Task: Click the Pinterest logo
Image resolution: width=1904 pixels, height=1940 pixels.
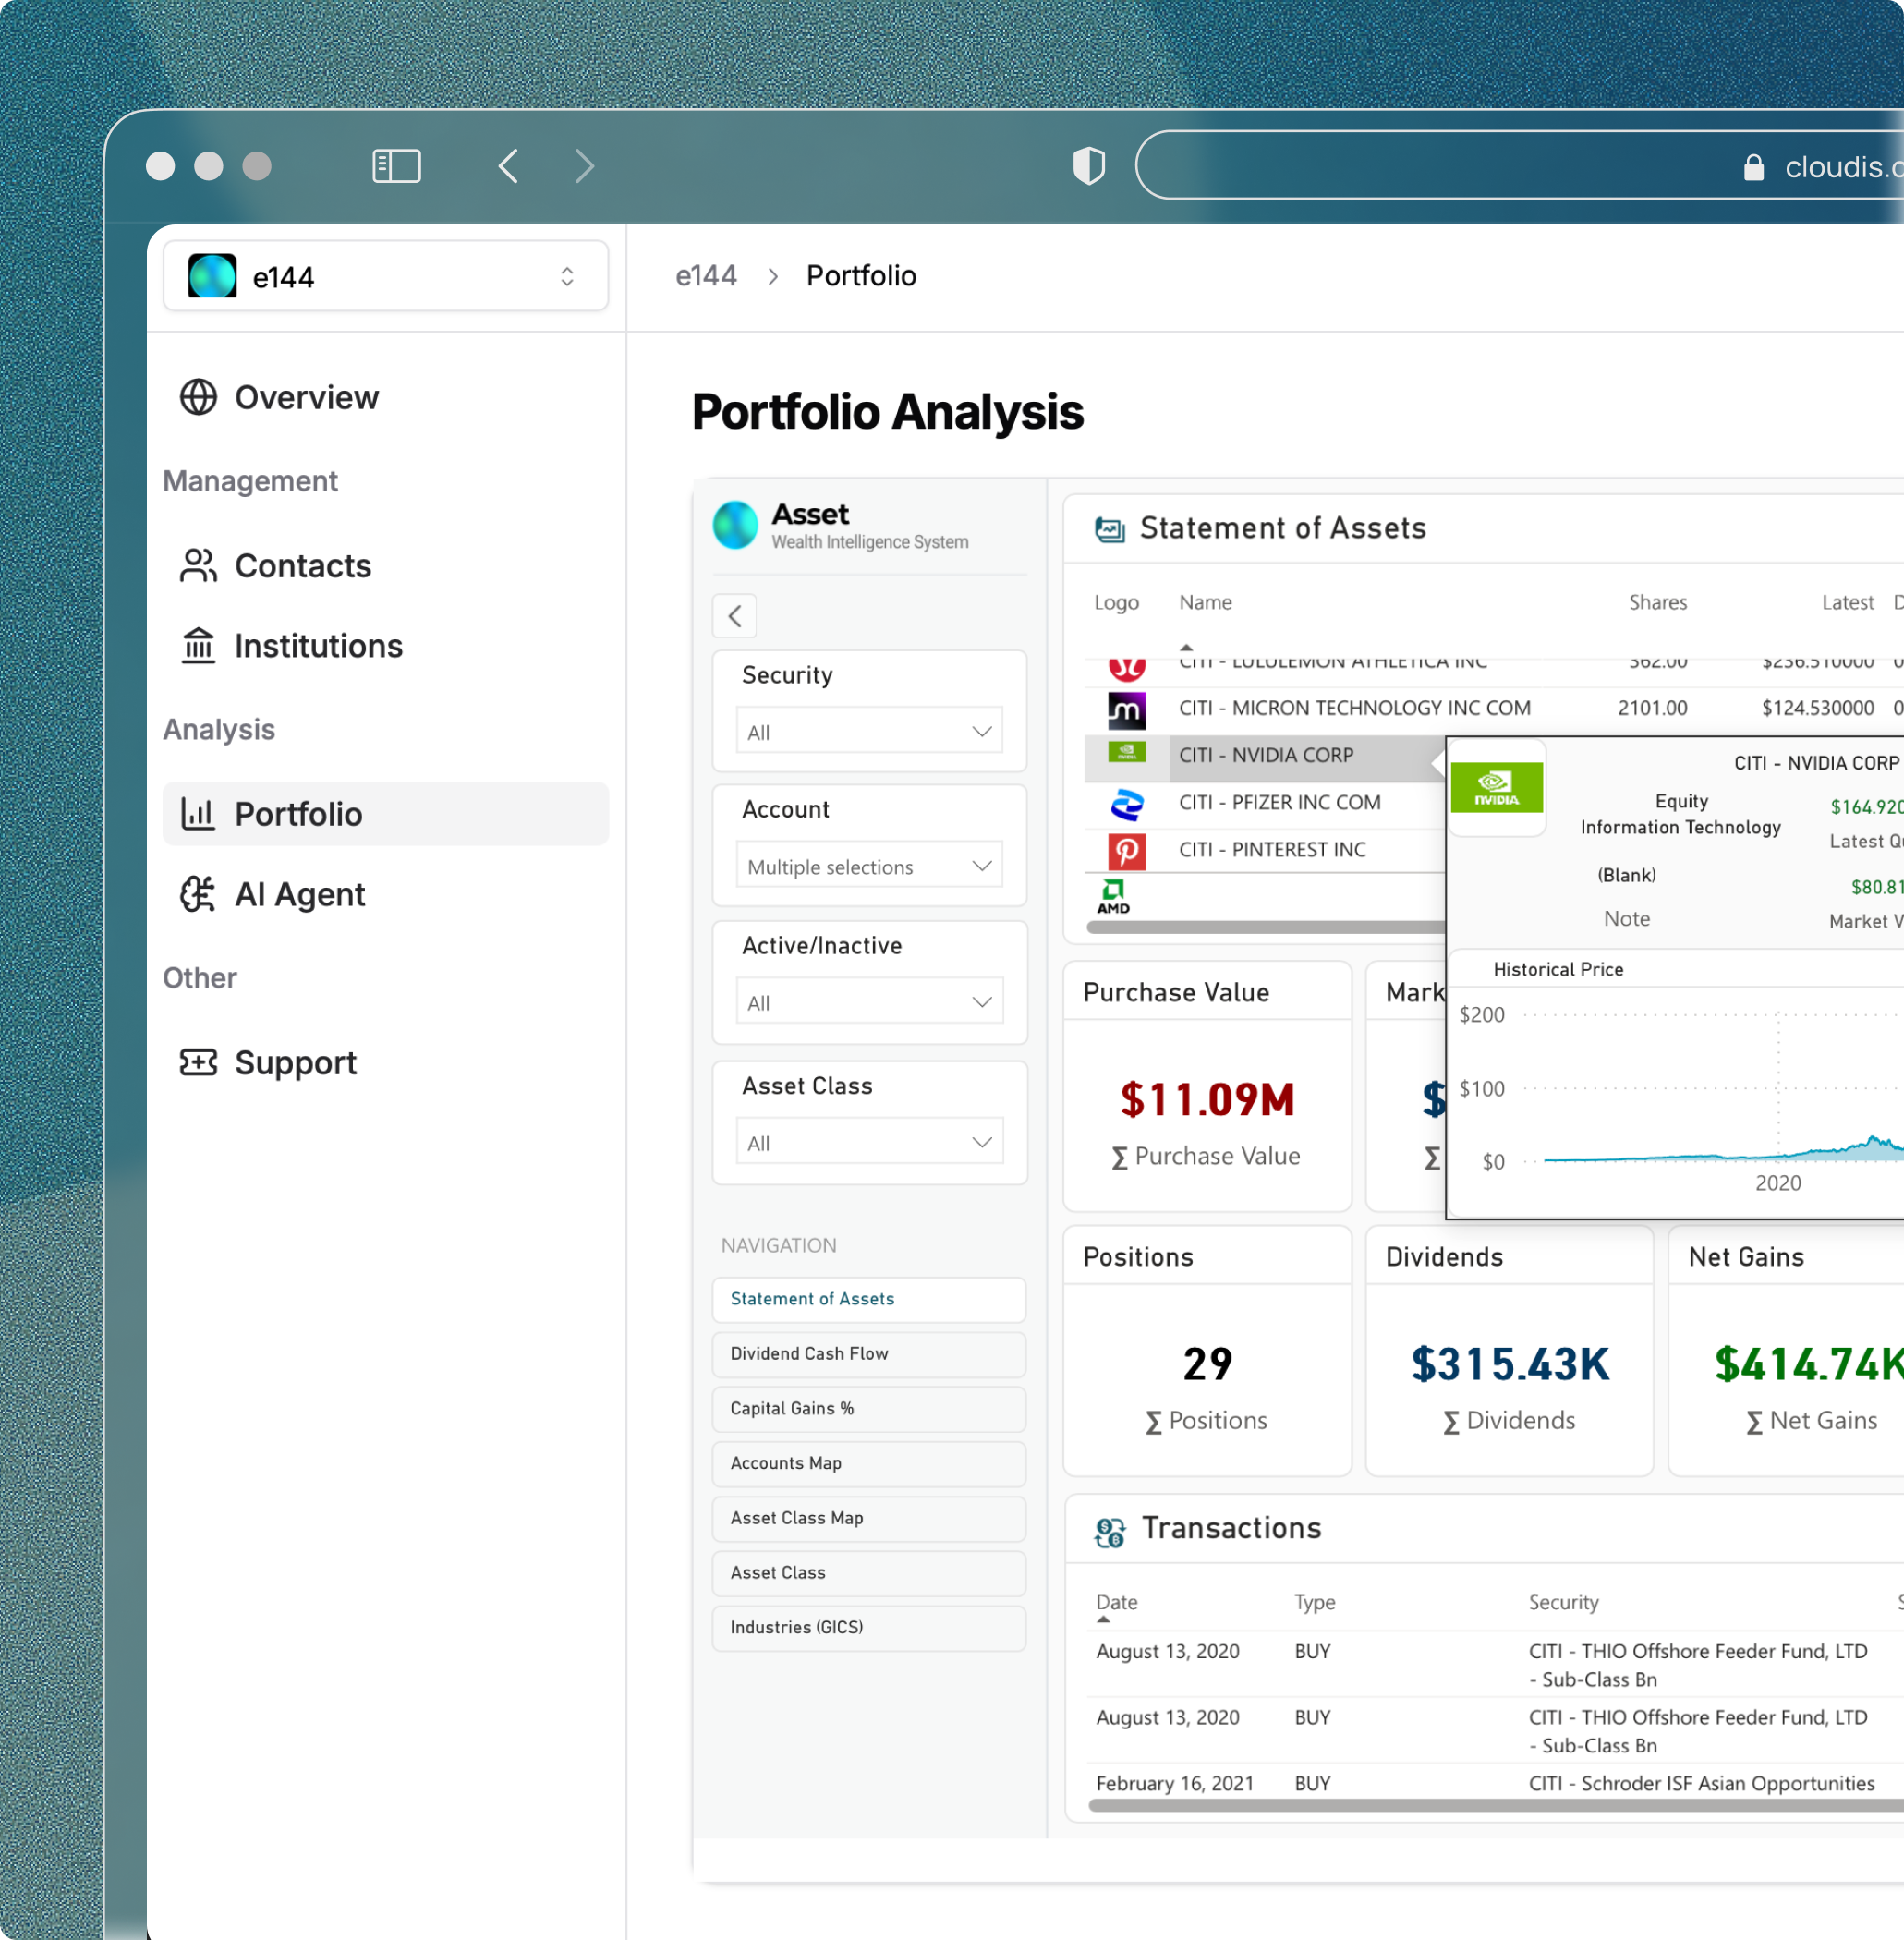Action: point(1127,851)
